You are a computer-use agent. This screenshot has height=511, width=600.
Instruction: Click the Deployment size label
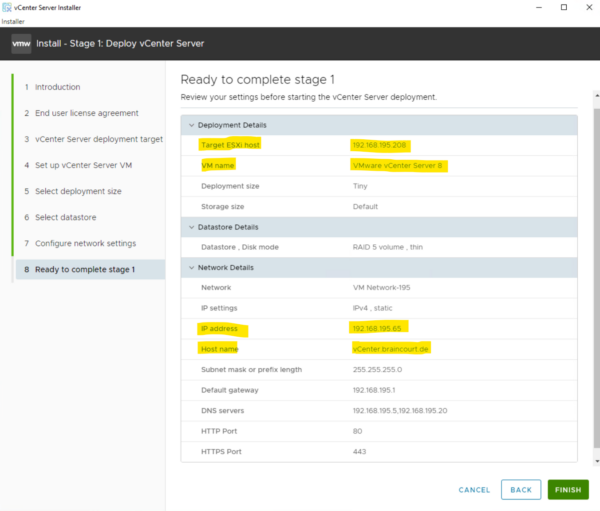[230, 186]
